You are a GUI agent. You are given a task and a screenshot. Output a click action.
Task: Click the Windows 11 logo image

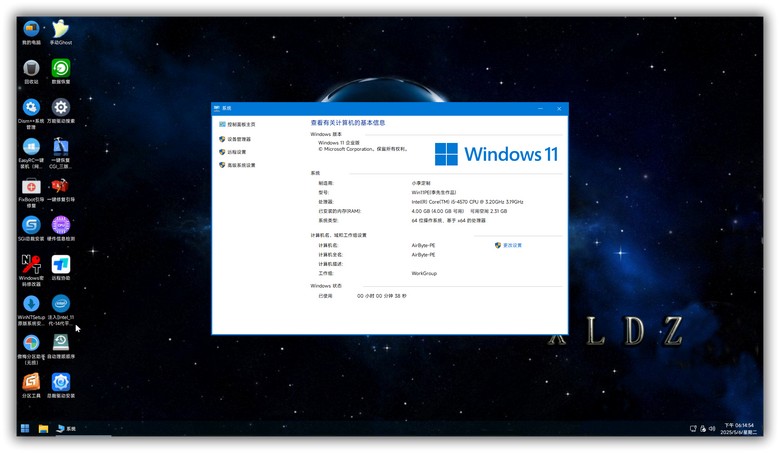tap(496, 154)
